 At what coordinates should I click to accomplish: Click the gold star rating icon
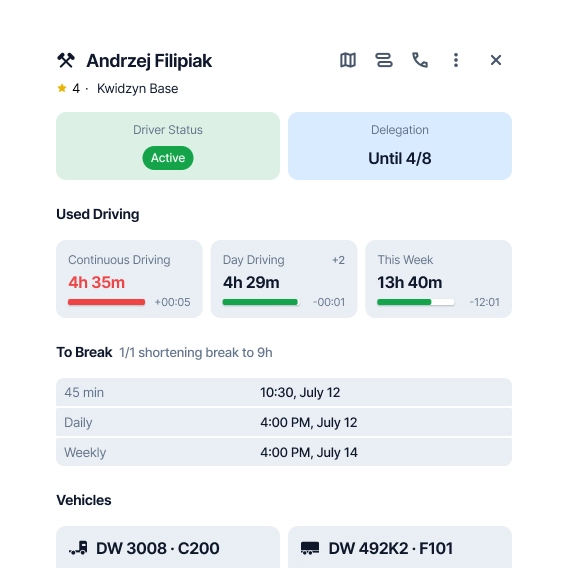[x=62, y=88]
